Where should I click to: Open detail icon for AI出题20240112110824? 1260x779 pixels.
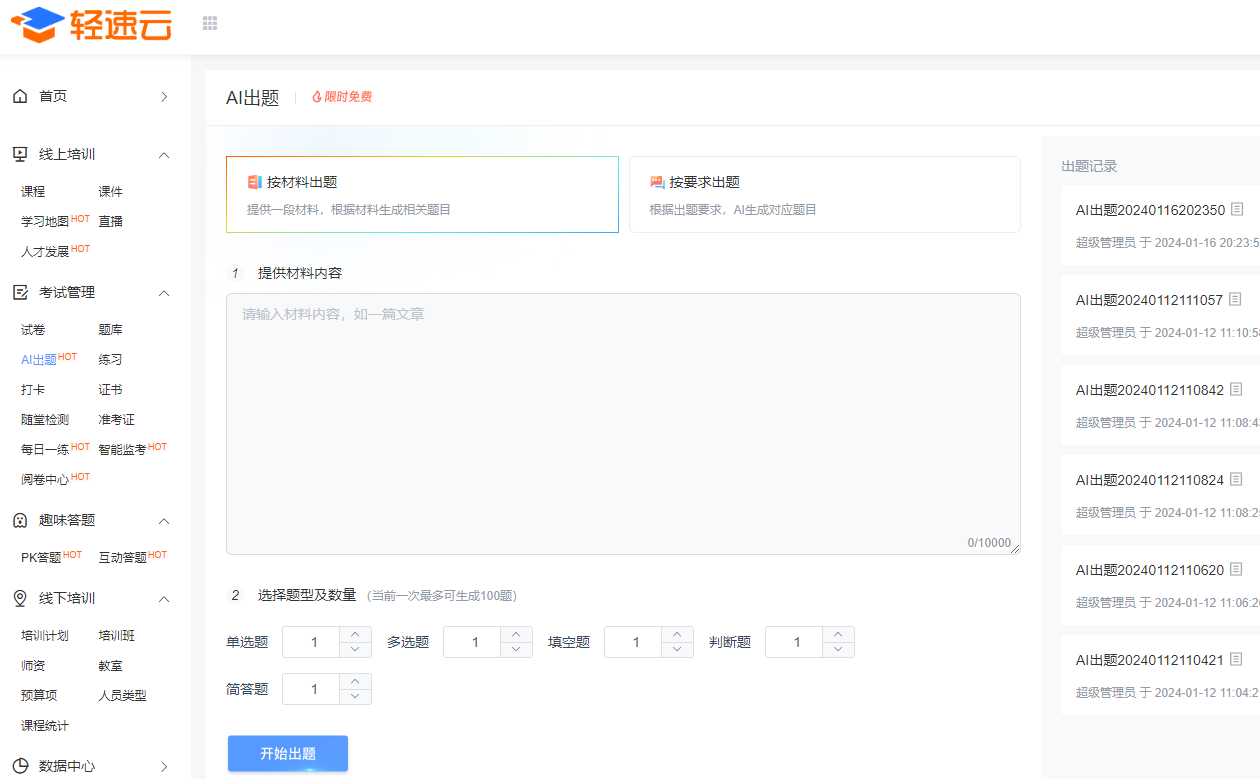click(1236, 480)
